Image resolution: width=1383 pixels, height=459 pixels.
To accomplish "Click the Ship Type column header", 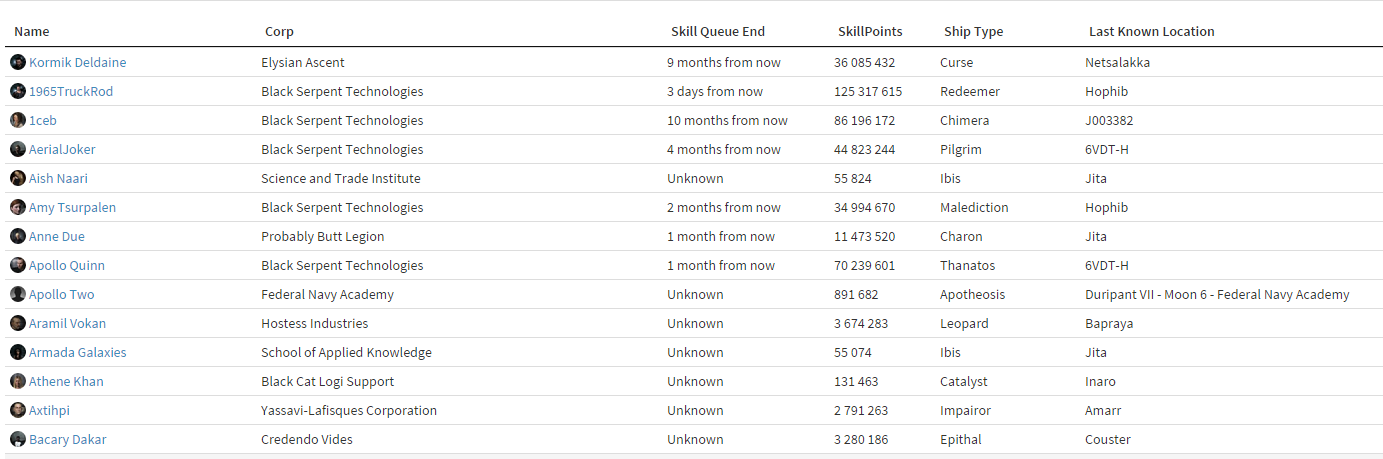I will (x=973, y=32).
